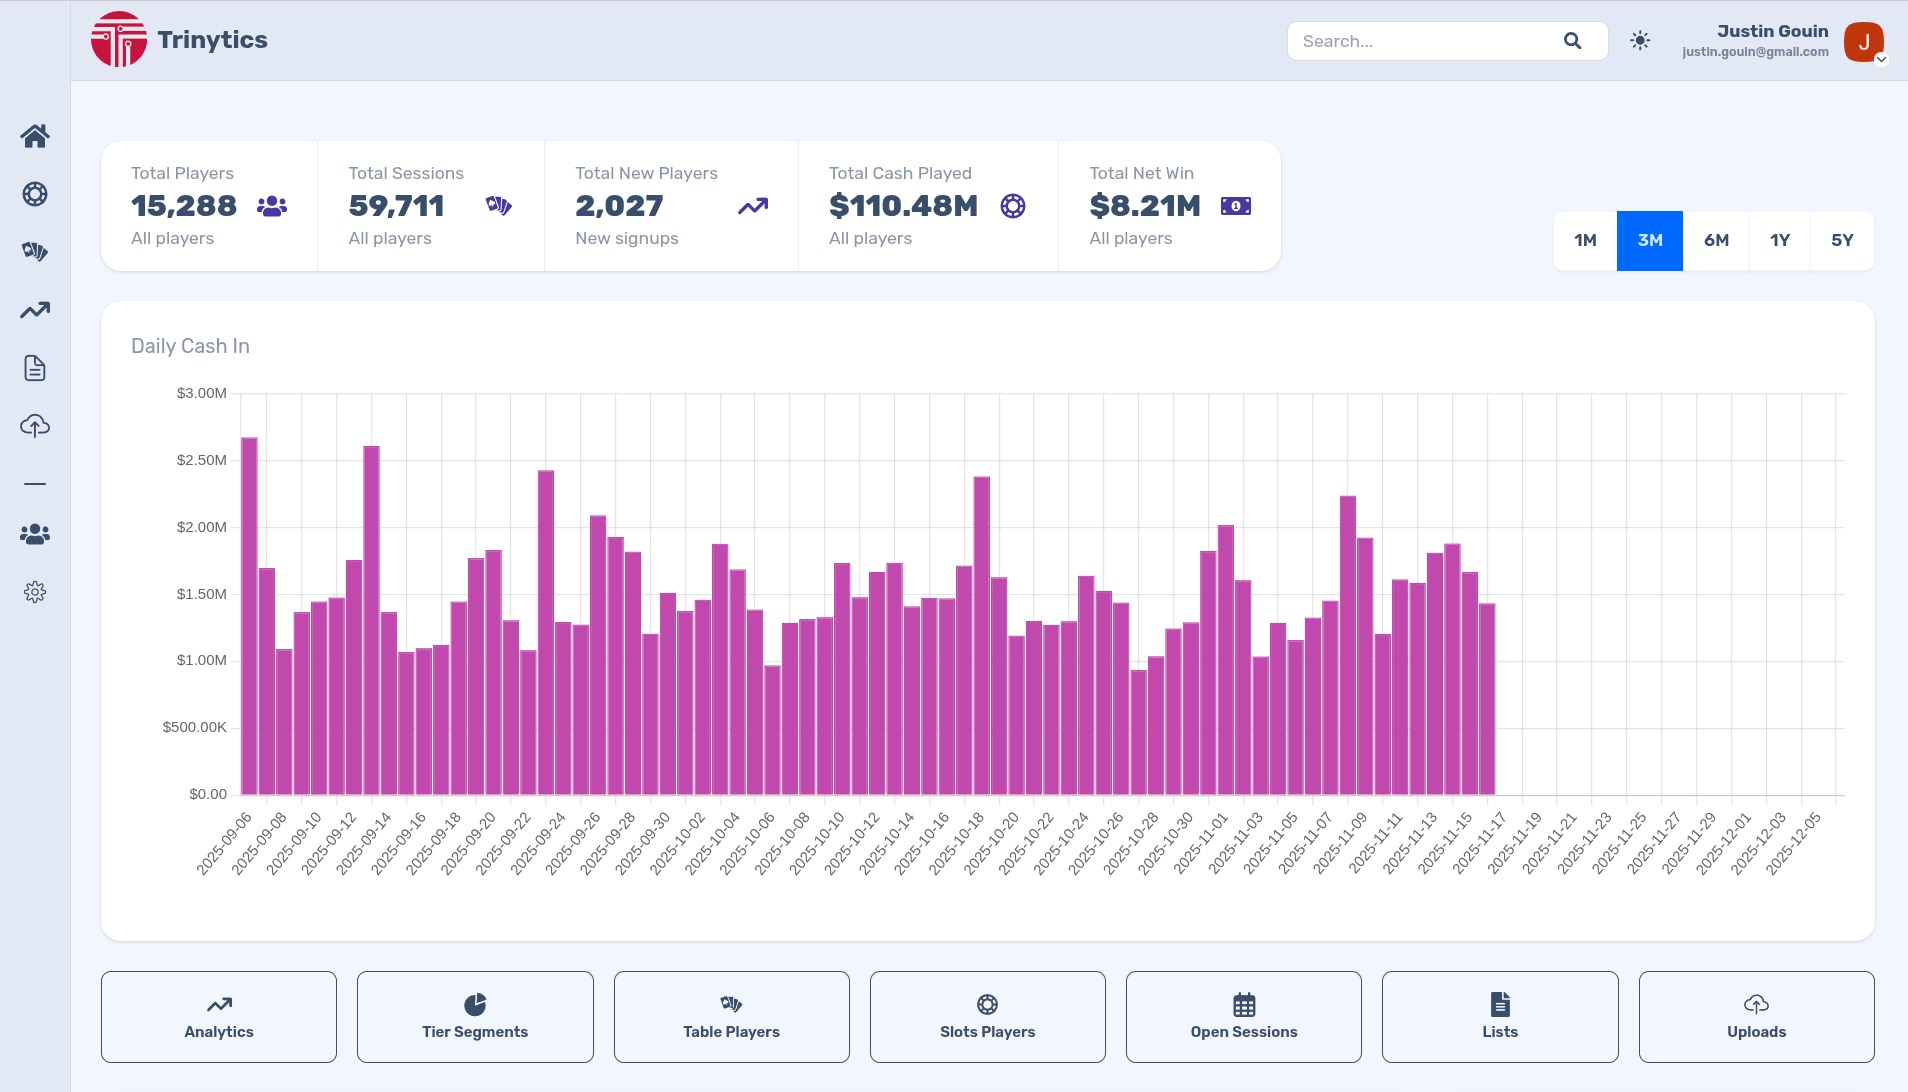
Task: Click the Total Net Win money icon
Action: [x=1236, y=206]
